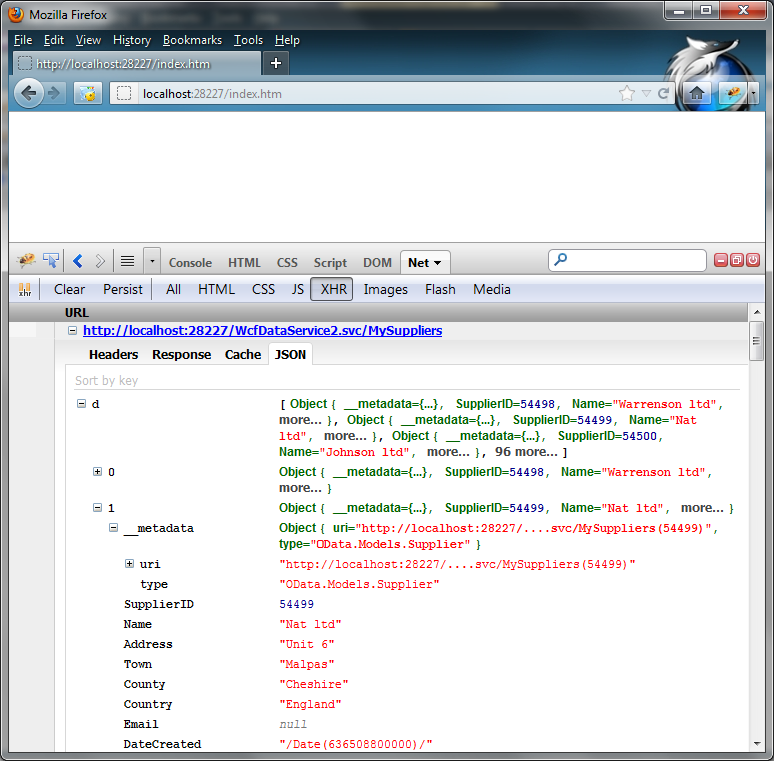Click the Net panel vertical scrollbar thumb
The height and width of the screenshot is (761, 774).
coord(756,341)
